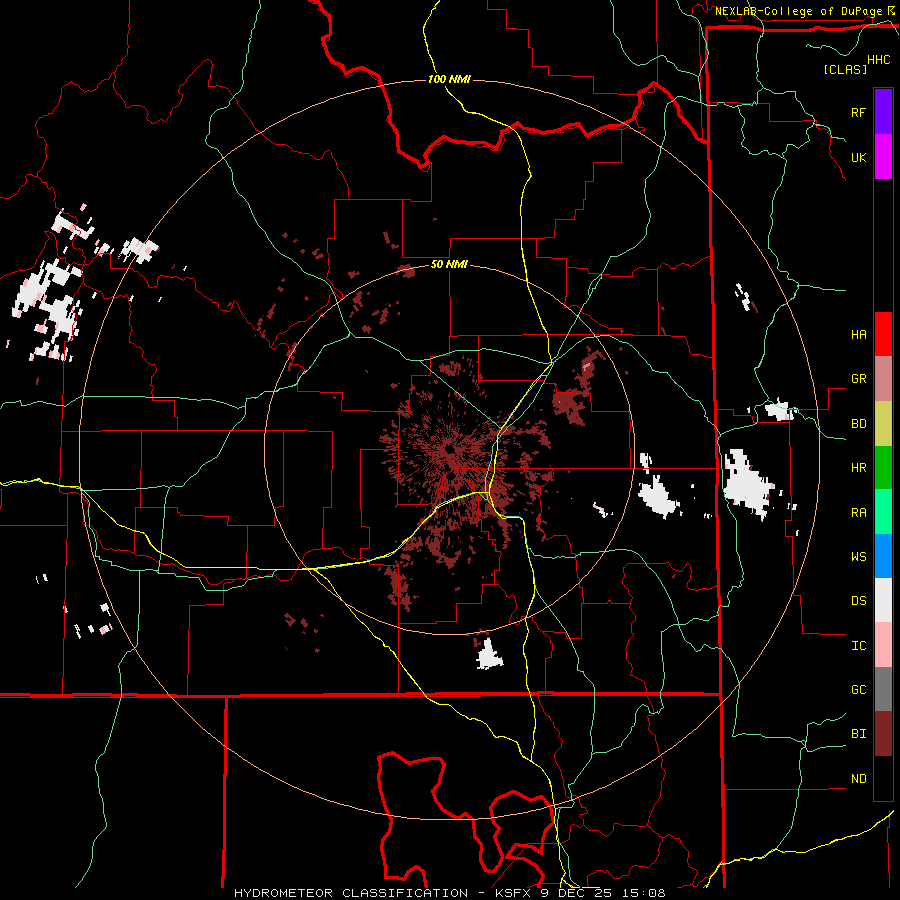
Task: Select the BD yellow legend swatch
Action: (883, 424)
